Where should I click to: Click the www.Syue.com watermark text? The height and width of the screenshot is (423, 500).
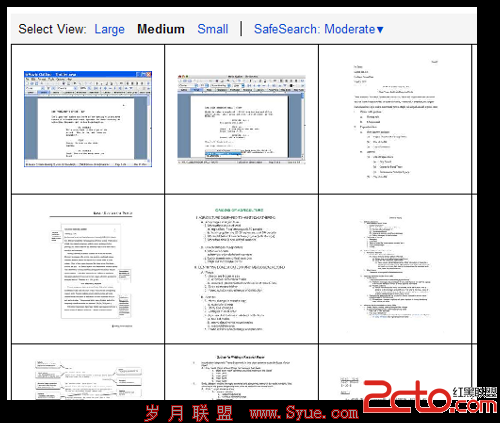click(x=304, y=413)
